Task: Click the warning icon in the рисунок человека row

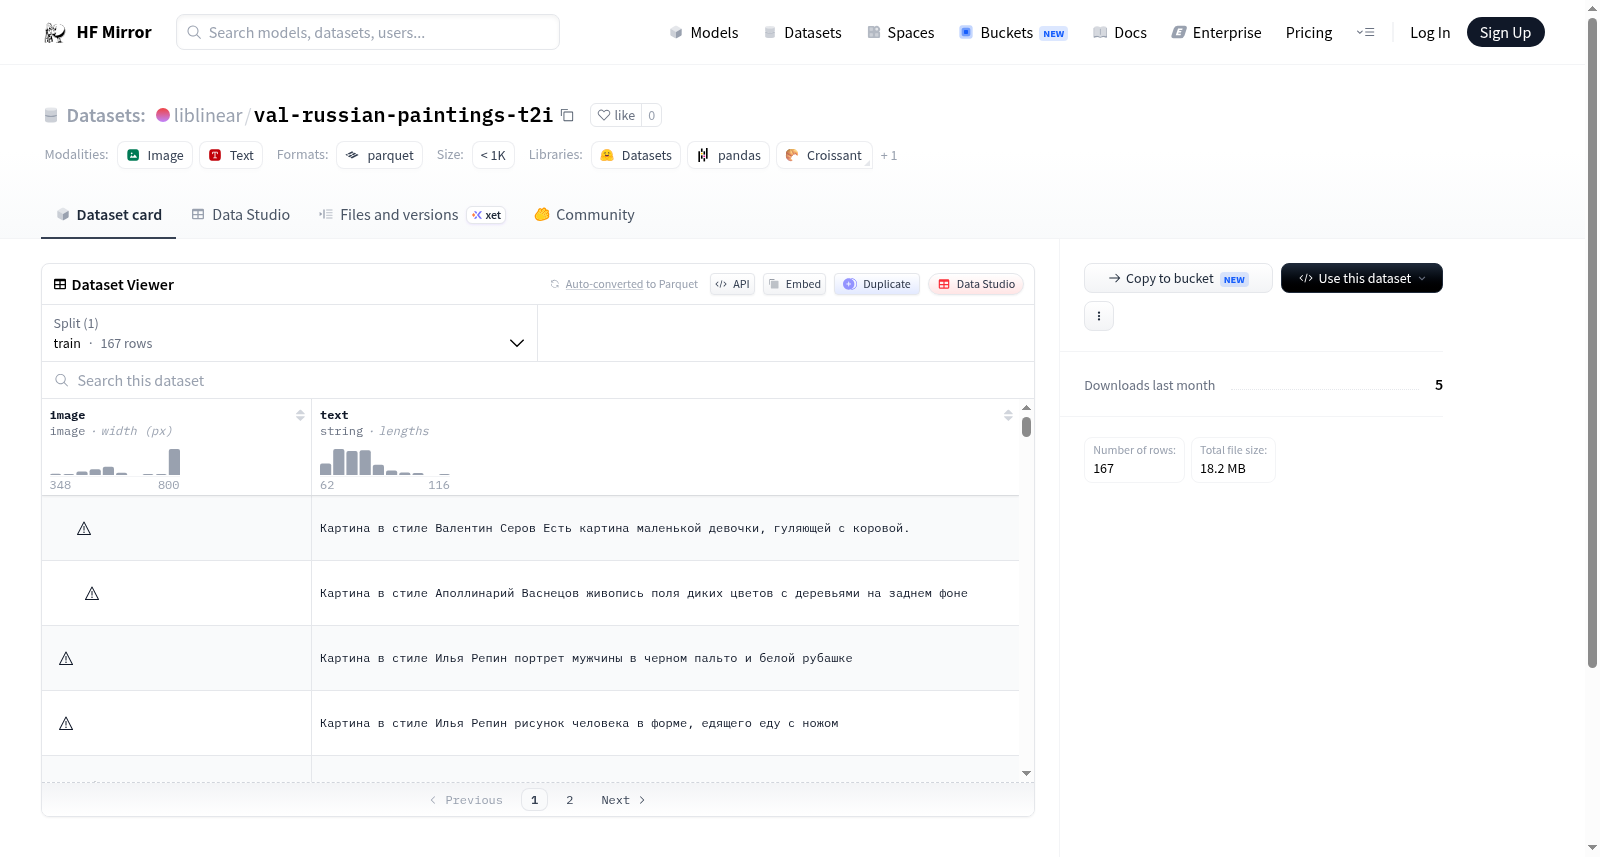Action: pyautogui.click(x=66, y=723)
